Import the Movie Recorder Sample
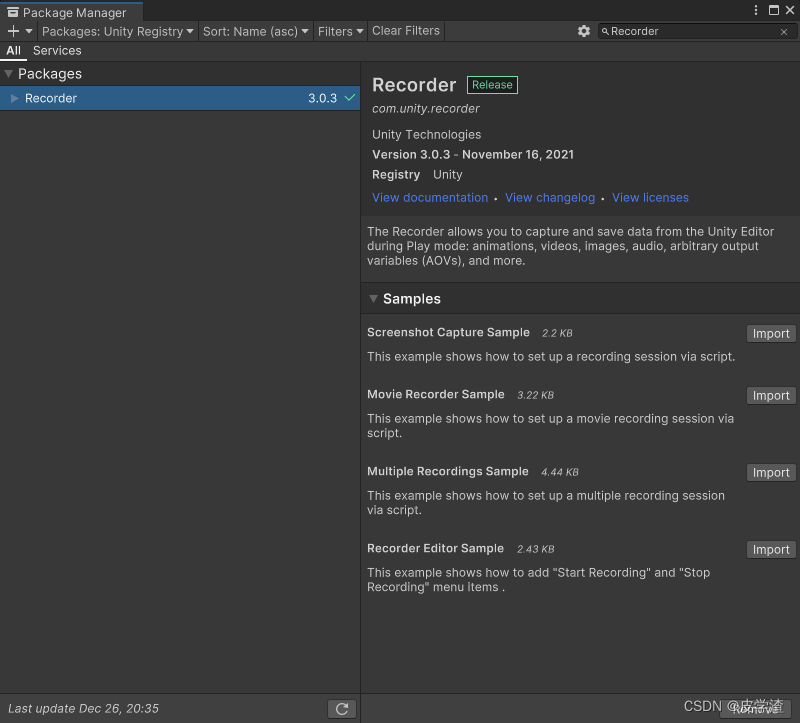This screenshot has height=723, width=800. tap(770, 395)
